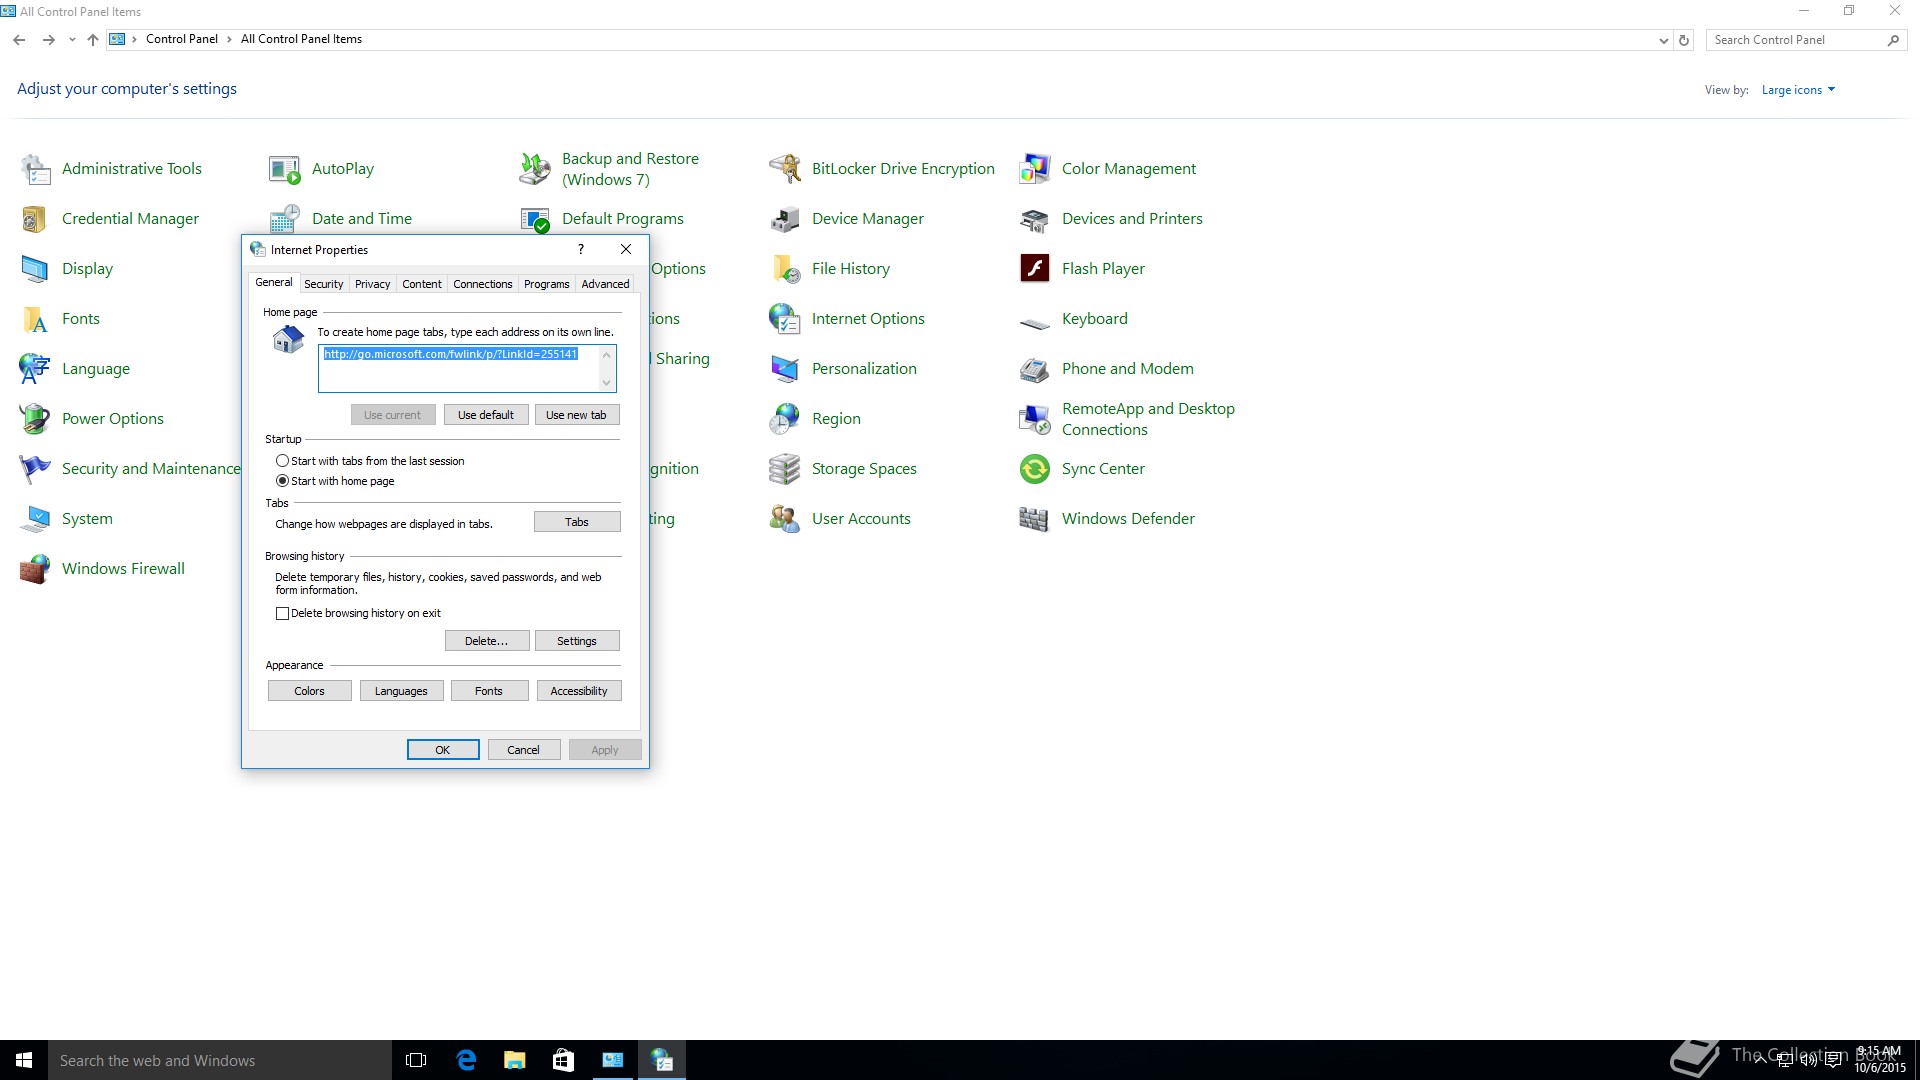Select Start with home page option
Viewport: 1920px width, 1080px height.
[282, 481]
